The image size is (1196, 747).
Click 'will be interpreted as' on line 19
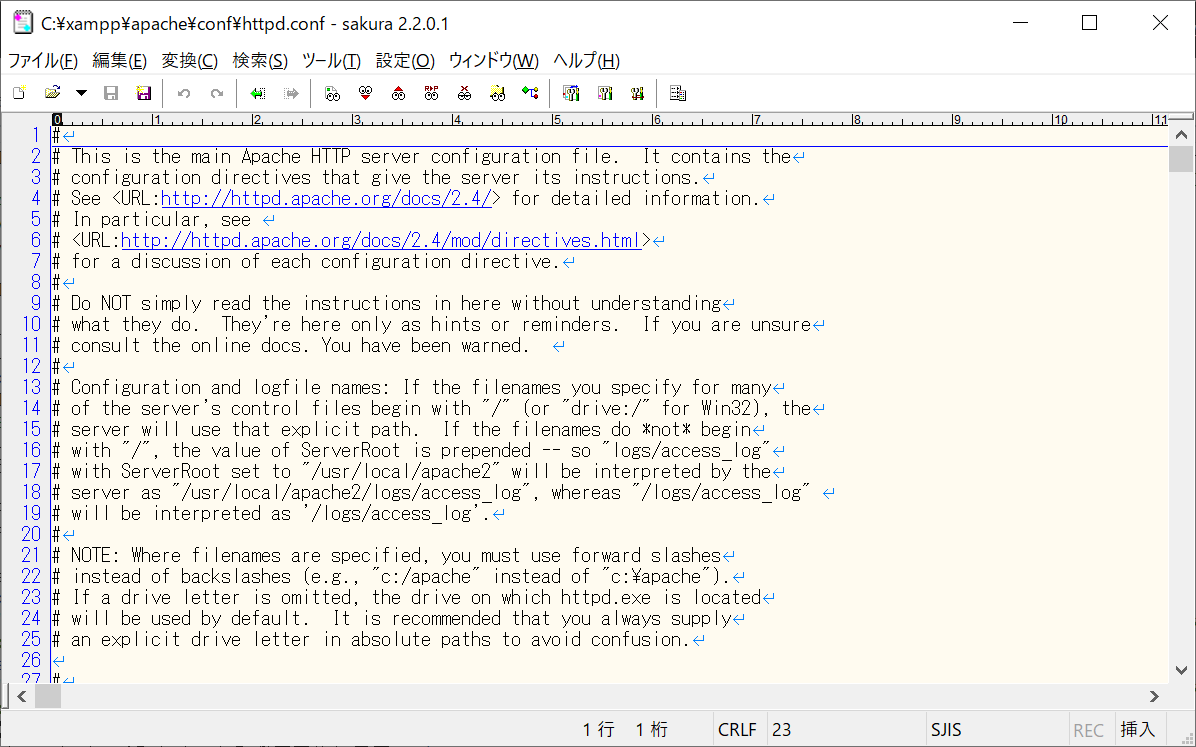point(181,514)
